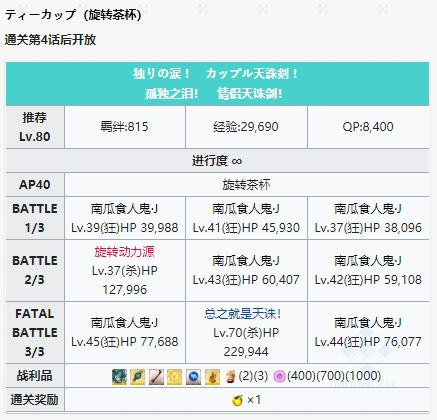Select the 进行度 ∞ row
Viewport: 437px width, 420px height.
point(217,161)
